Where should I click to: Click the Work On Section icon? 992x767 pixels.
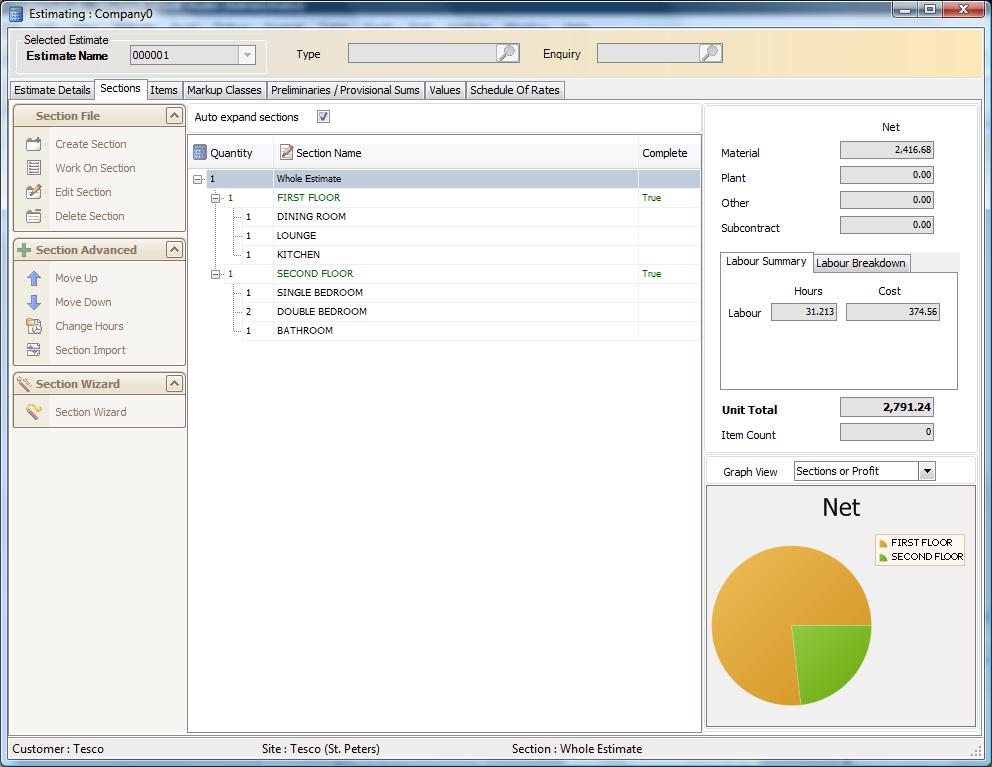click(34, 167)
